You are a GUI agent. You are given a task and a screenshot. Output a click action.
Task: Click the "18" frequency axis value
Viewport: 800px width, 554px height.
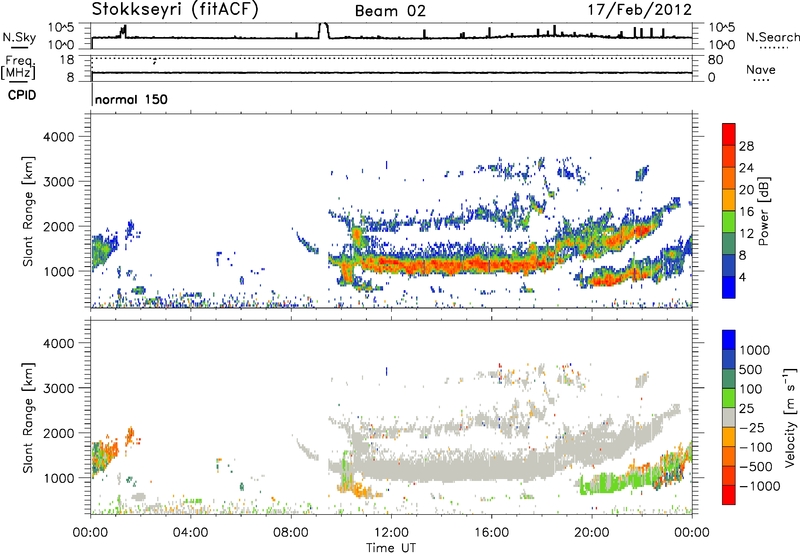[67, 60]
